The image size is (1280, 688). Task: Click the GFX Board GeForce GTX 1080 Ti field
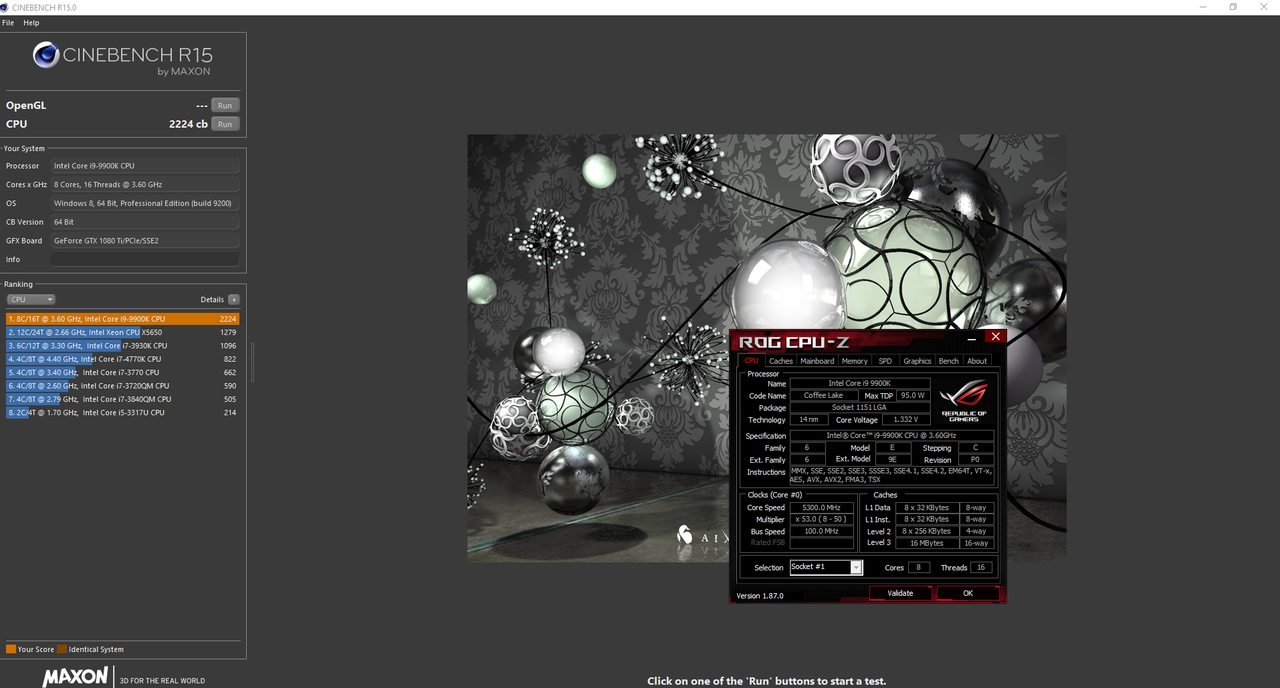[145, 241]
